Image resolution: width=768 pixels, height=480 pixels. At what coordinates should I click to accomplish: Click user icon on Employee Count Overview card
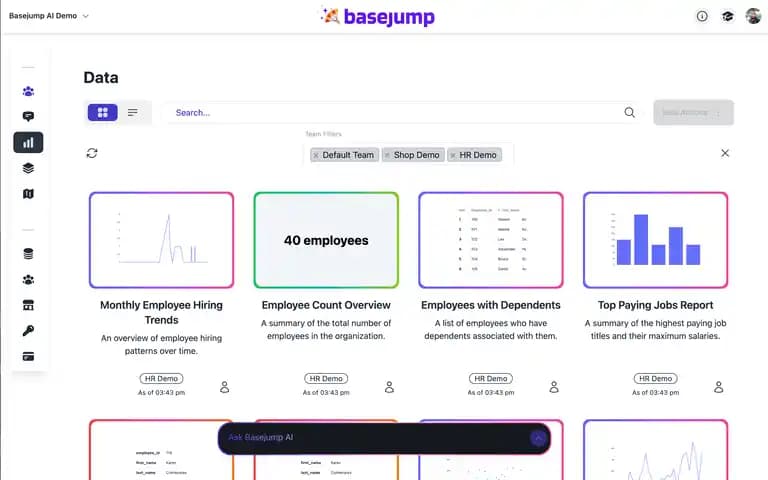coord(389,387)
